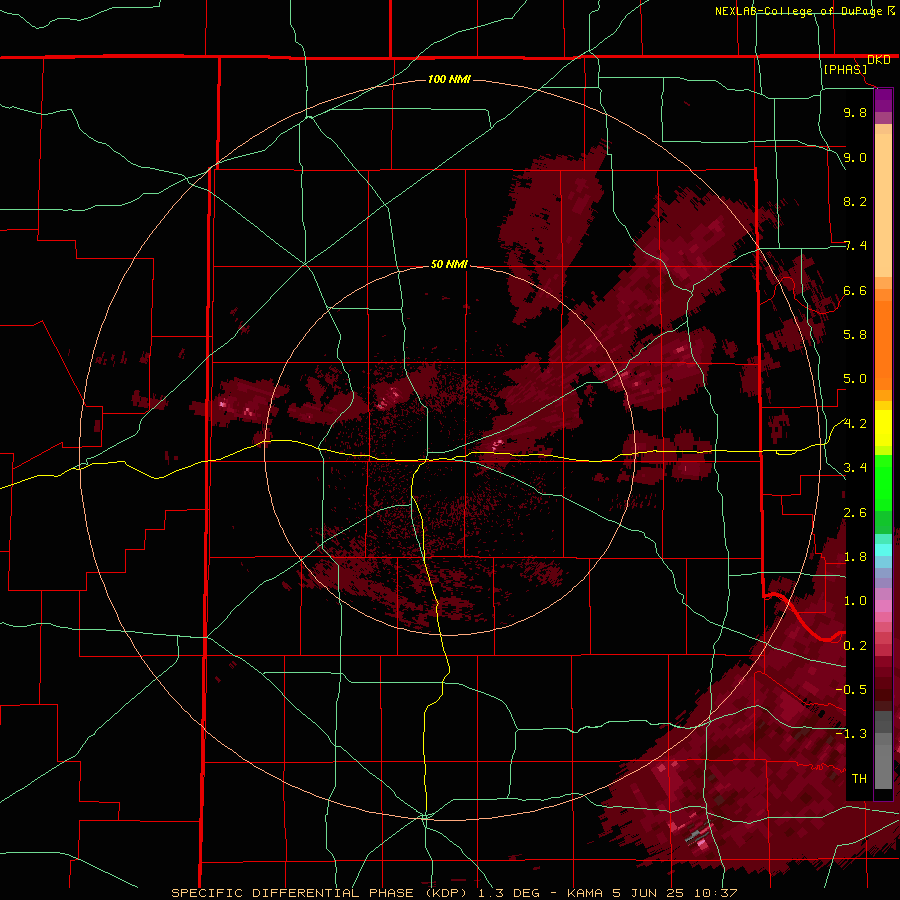The width and height of the screenshot is (900, 900).
Task: Click the -1.3 scale value
Action: (x=851, y=734)
